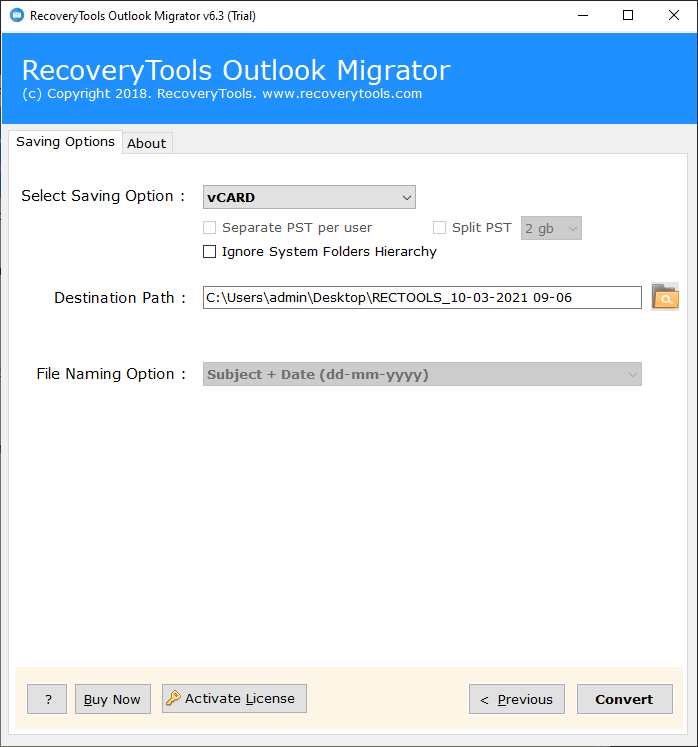Open the 2 gb split size dropdown
Image resolution: width=698 pixels, height=747 pixels.
[551, 228]
